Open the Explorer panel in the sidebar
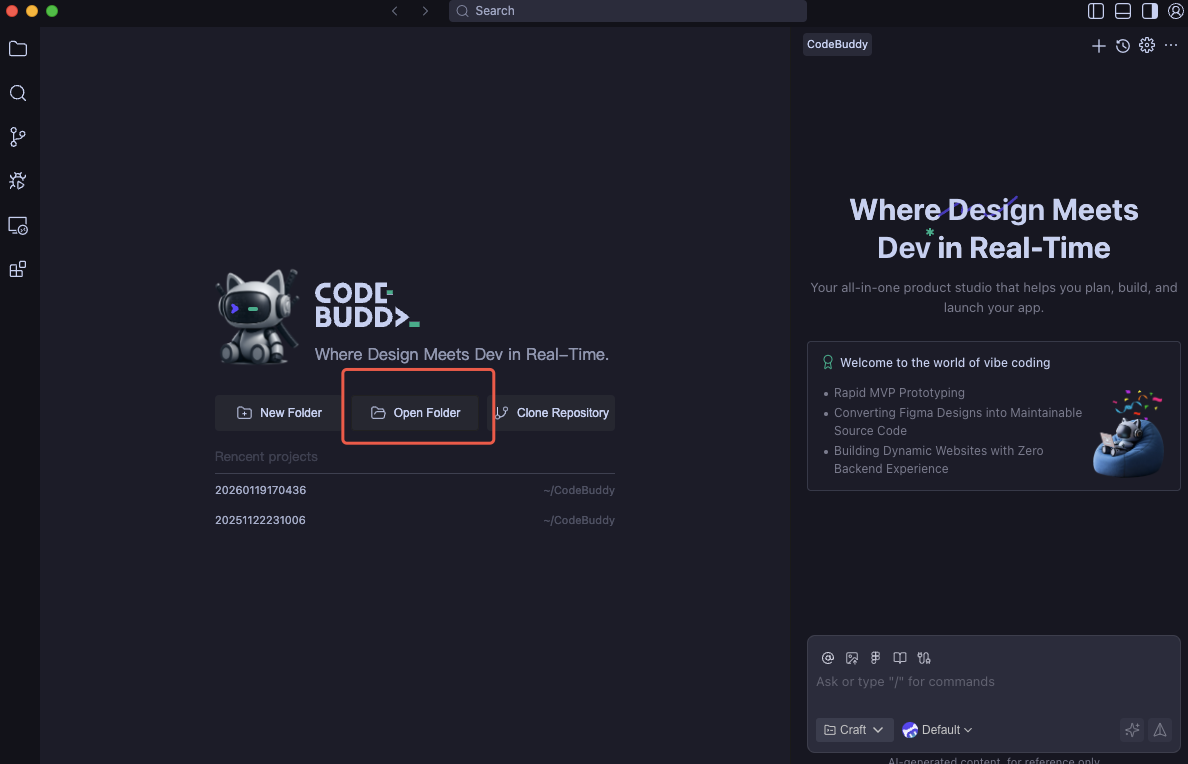This screenshot has height=764, width=1188. 17,48
